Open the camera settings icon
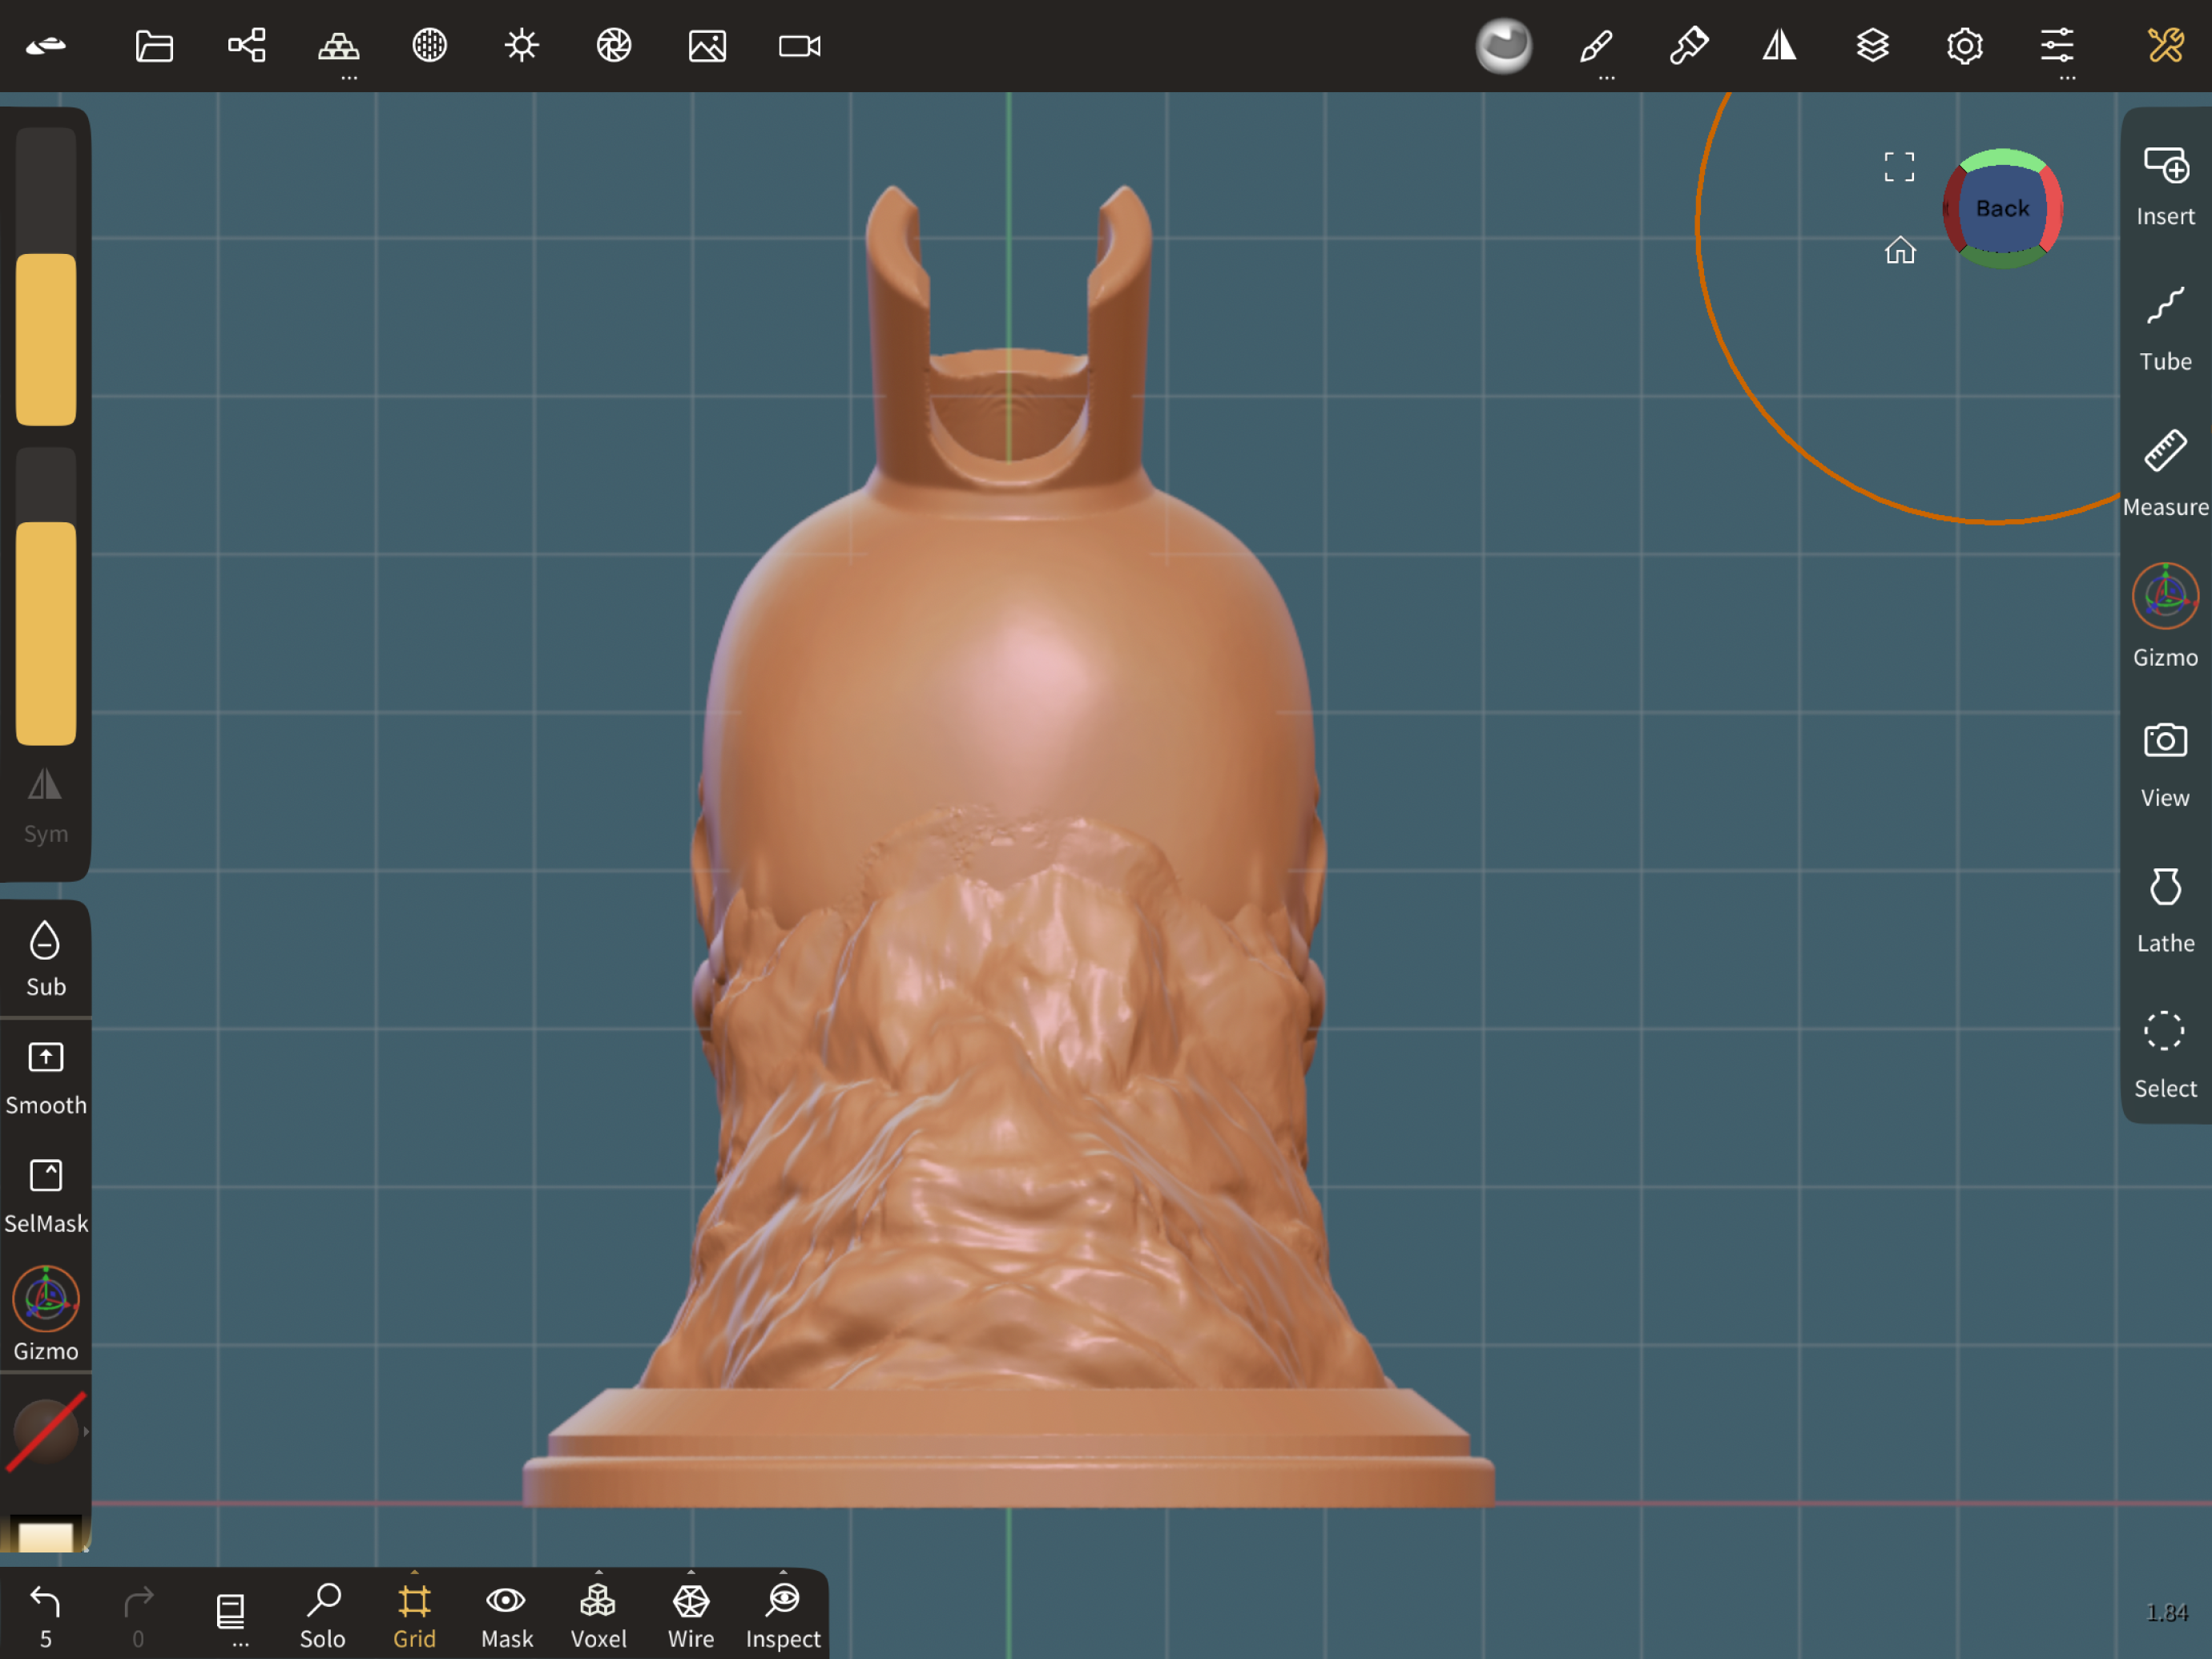 coord(799,46)
